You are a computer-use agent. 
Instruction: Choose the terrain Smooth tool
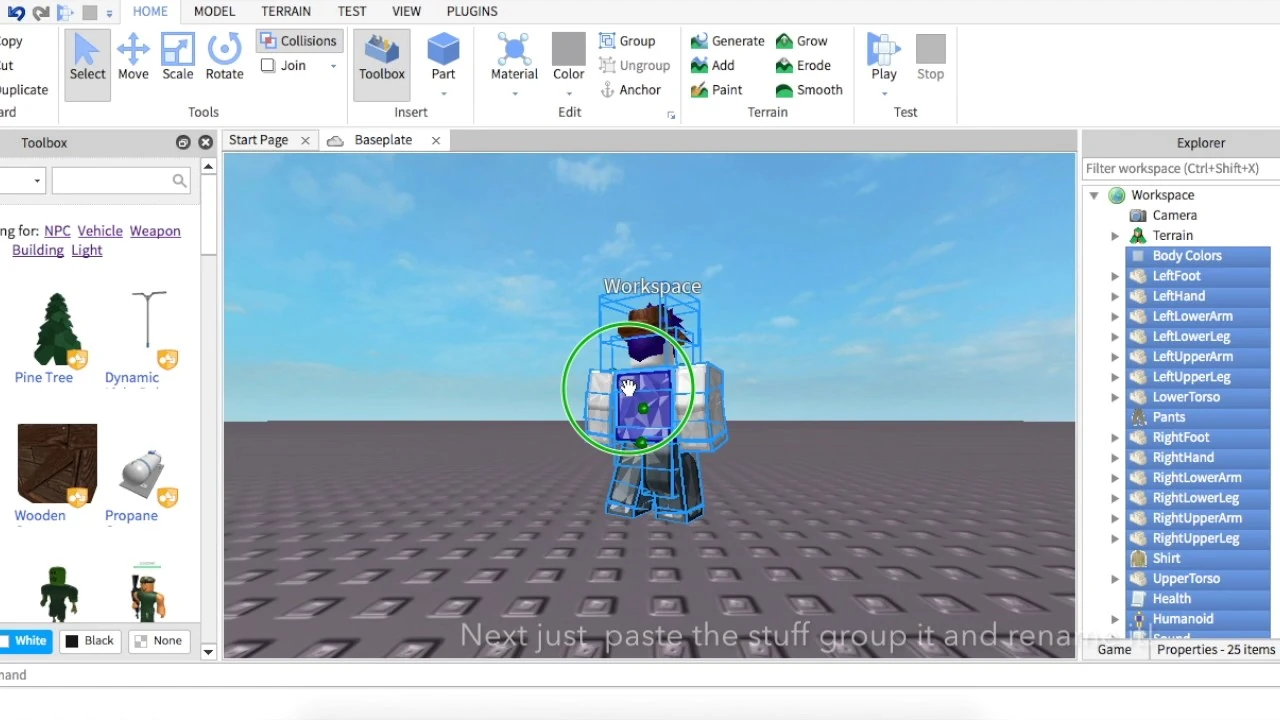pos(809,90)
